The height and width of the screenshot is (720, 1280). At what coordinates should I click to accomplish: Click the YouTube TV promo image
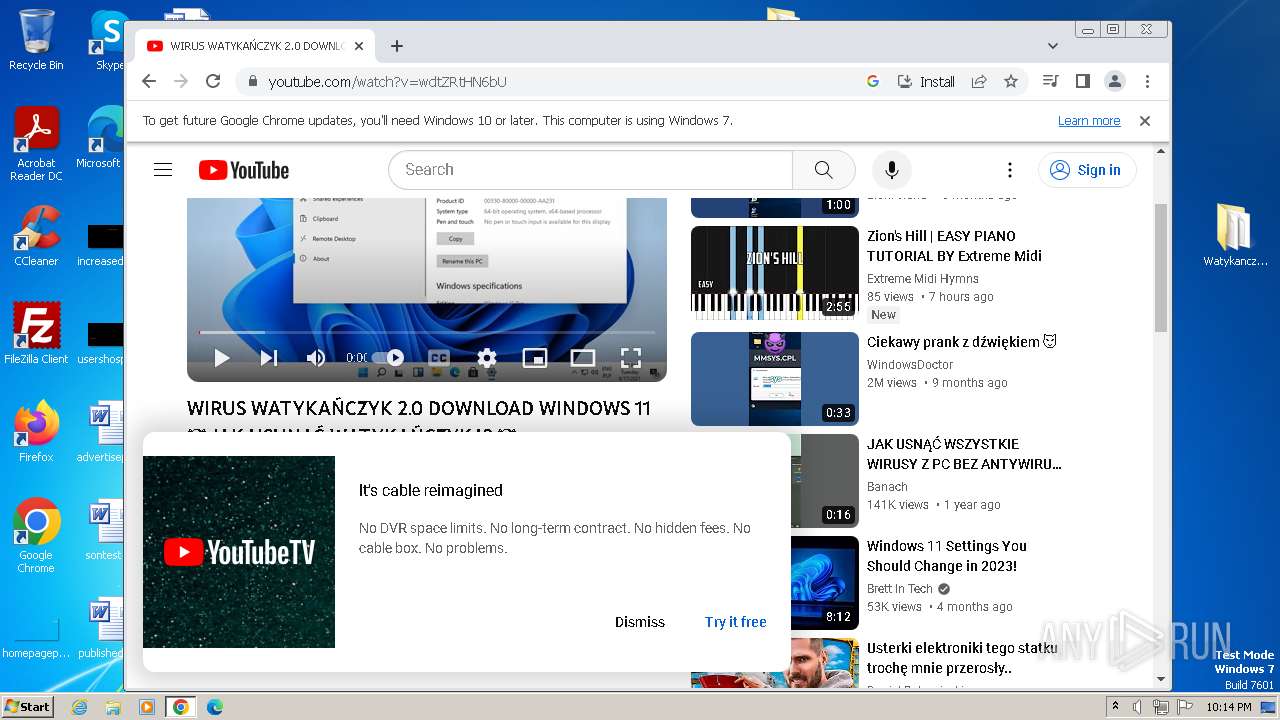point(239,552)
